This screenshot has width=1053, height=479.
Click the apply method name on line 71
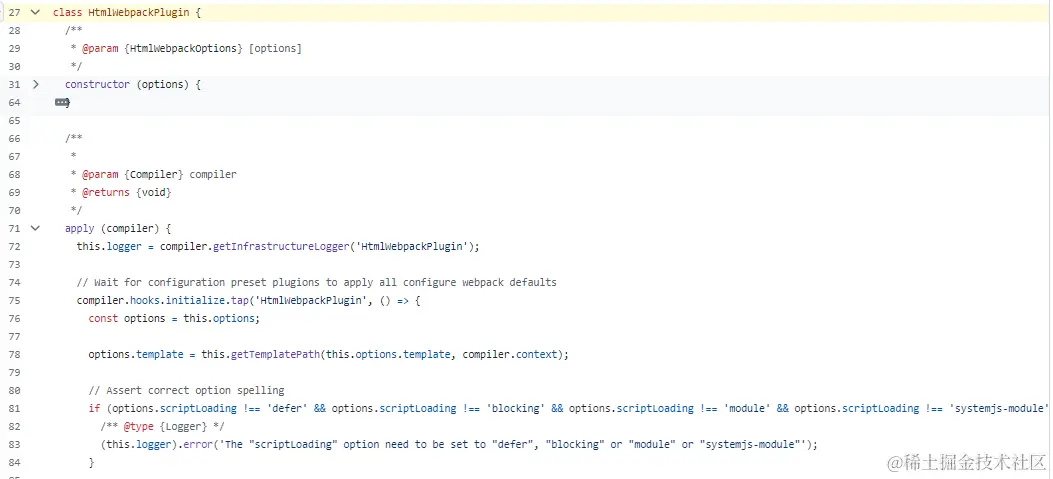(x=80, y=228)
